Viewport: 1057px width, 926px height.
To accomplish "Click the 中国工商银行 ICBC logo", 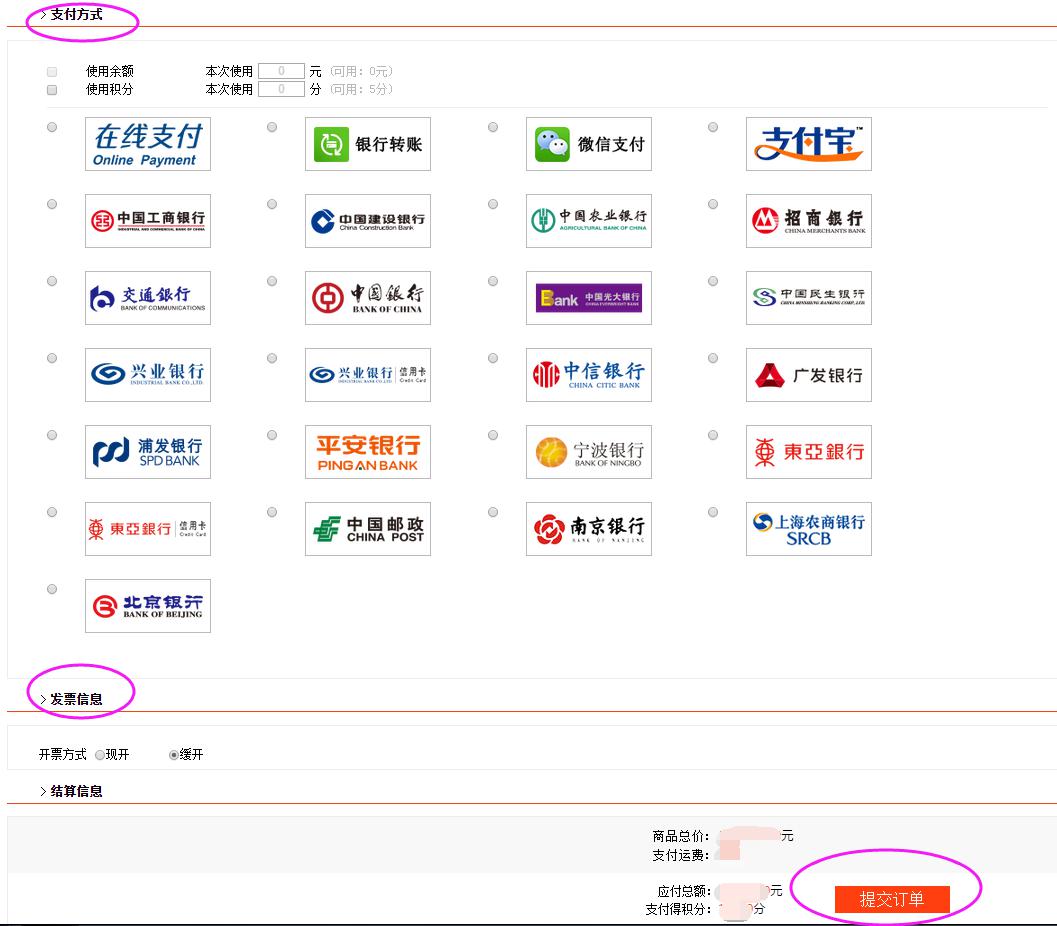I will (x=148, y=221).
